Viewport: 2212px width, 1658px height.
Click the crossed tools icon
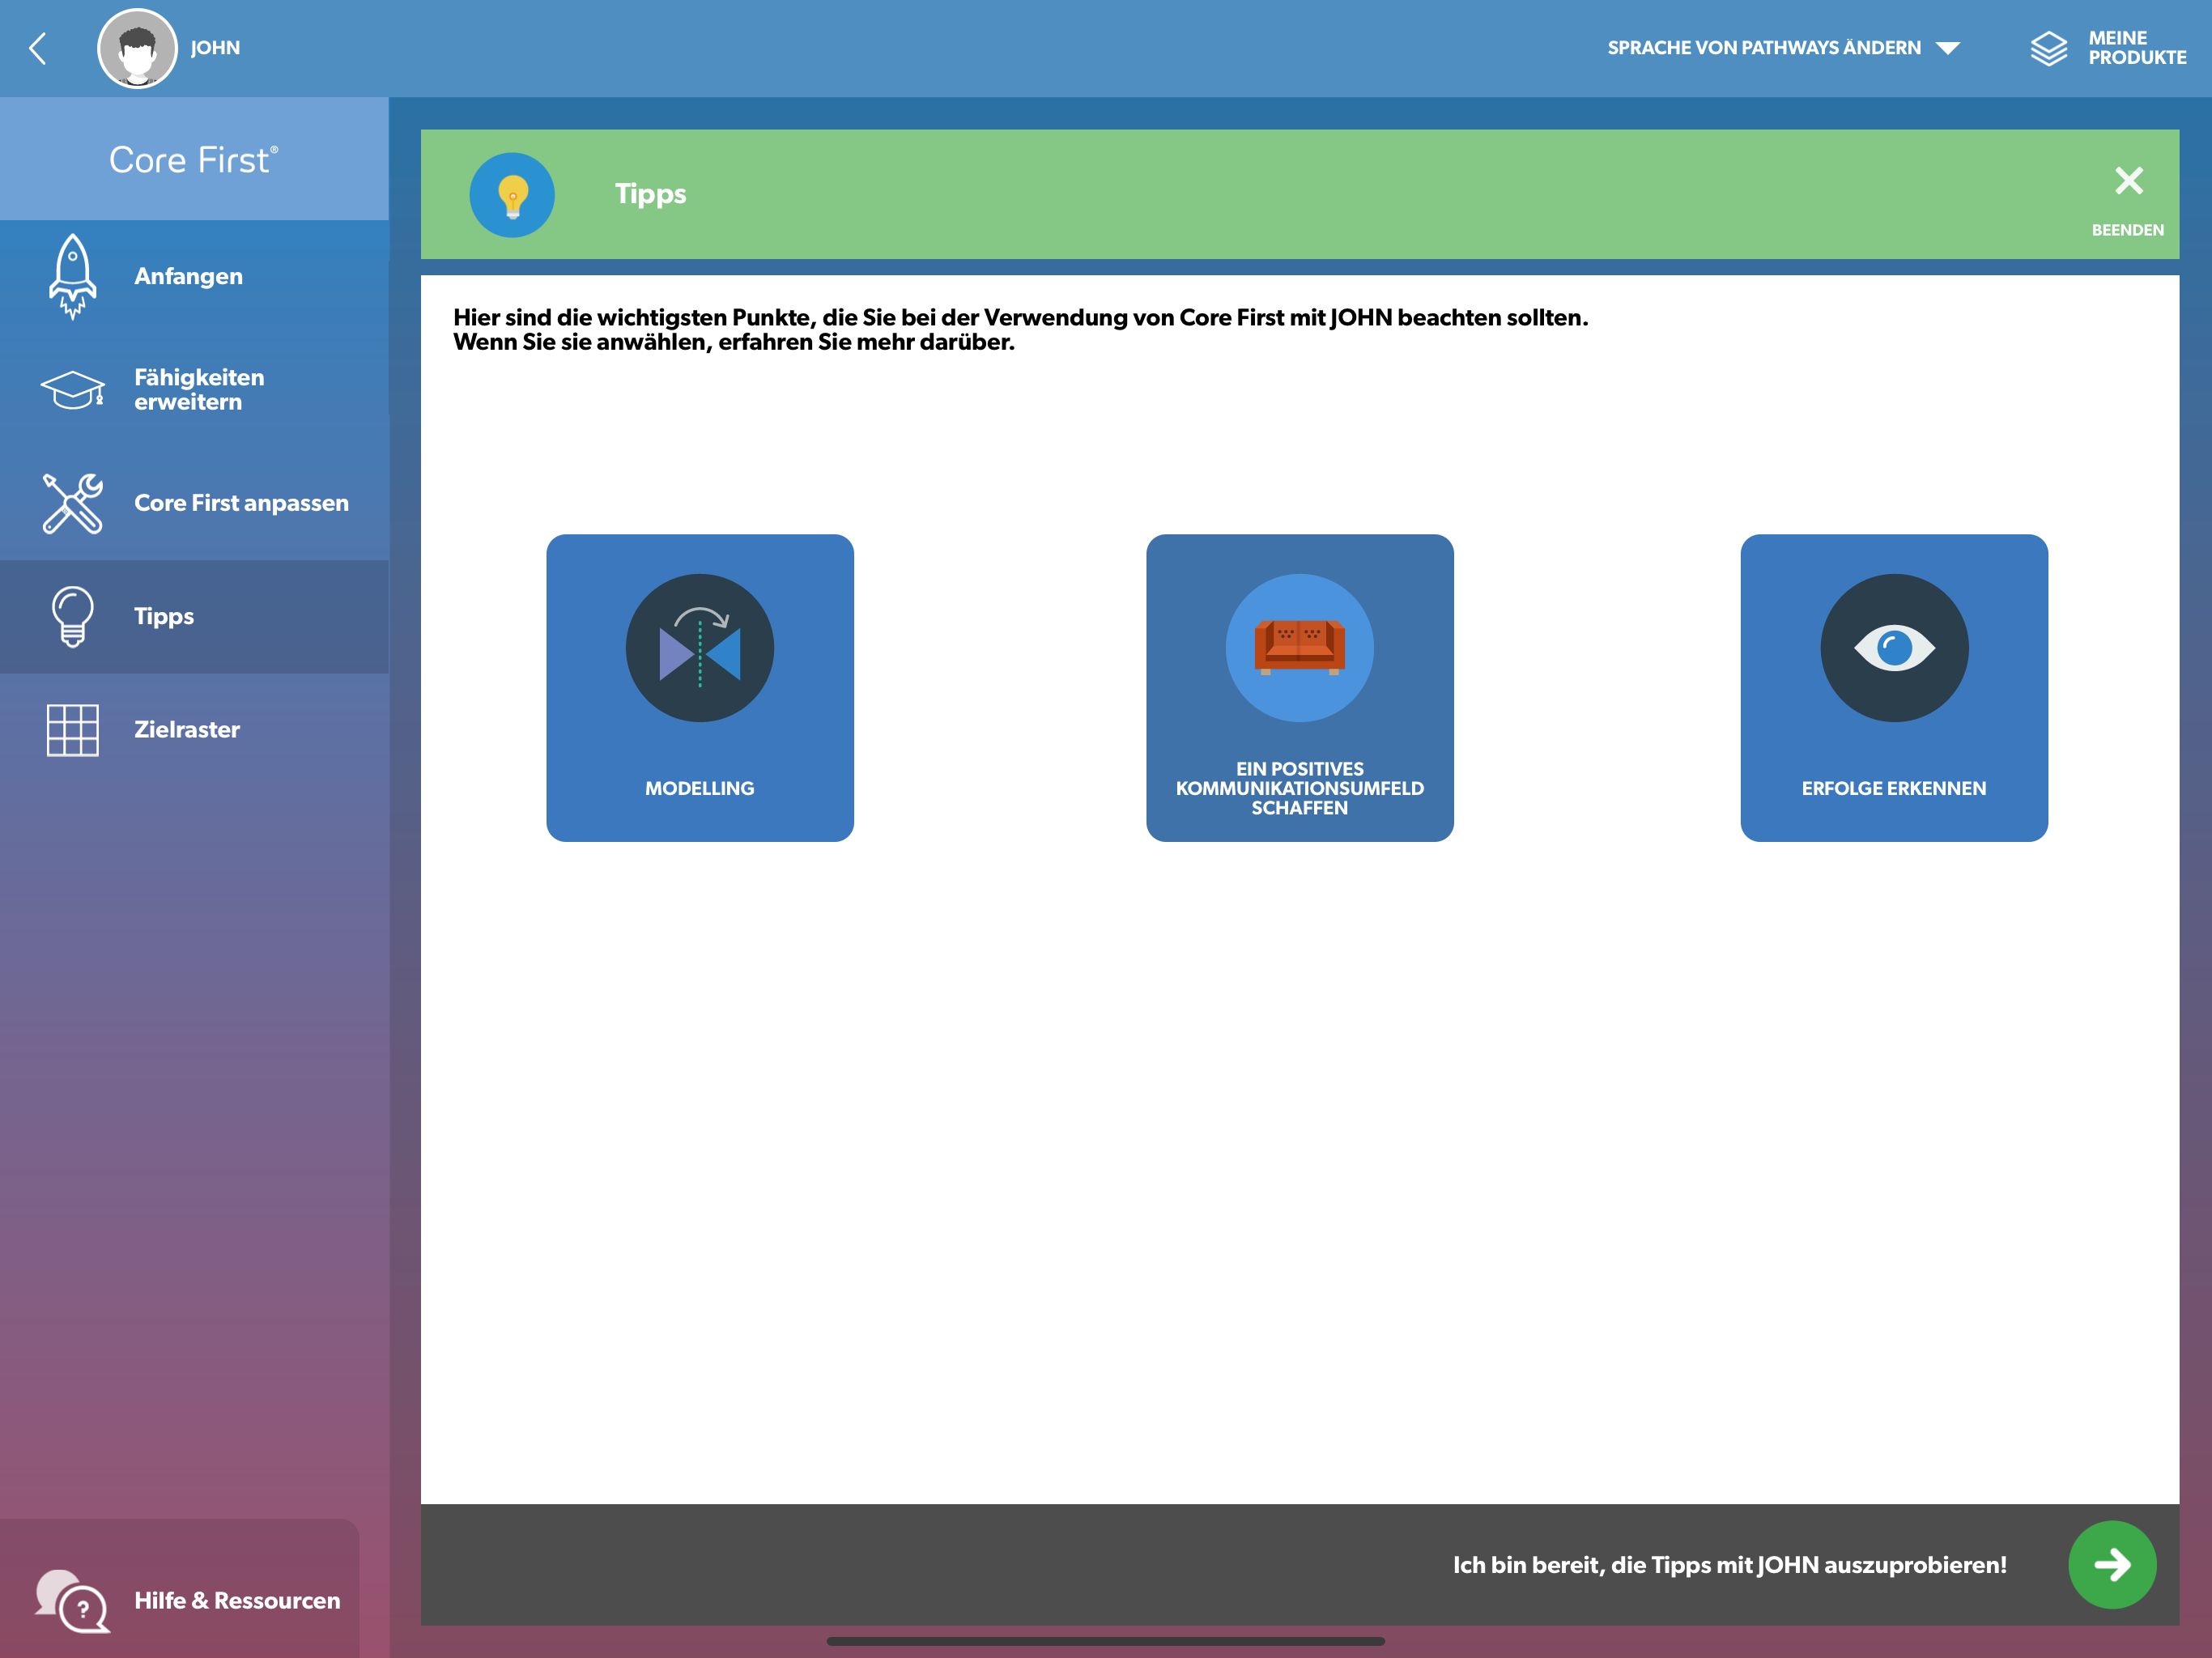pyautogui.click(x=72, y=503)
